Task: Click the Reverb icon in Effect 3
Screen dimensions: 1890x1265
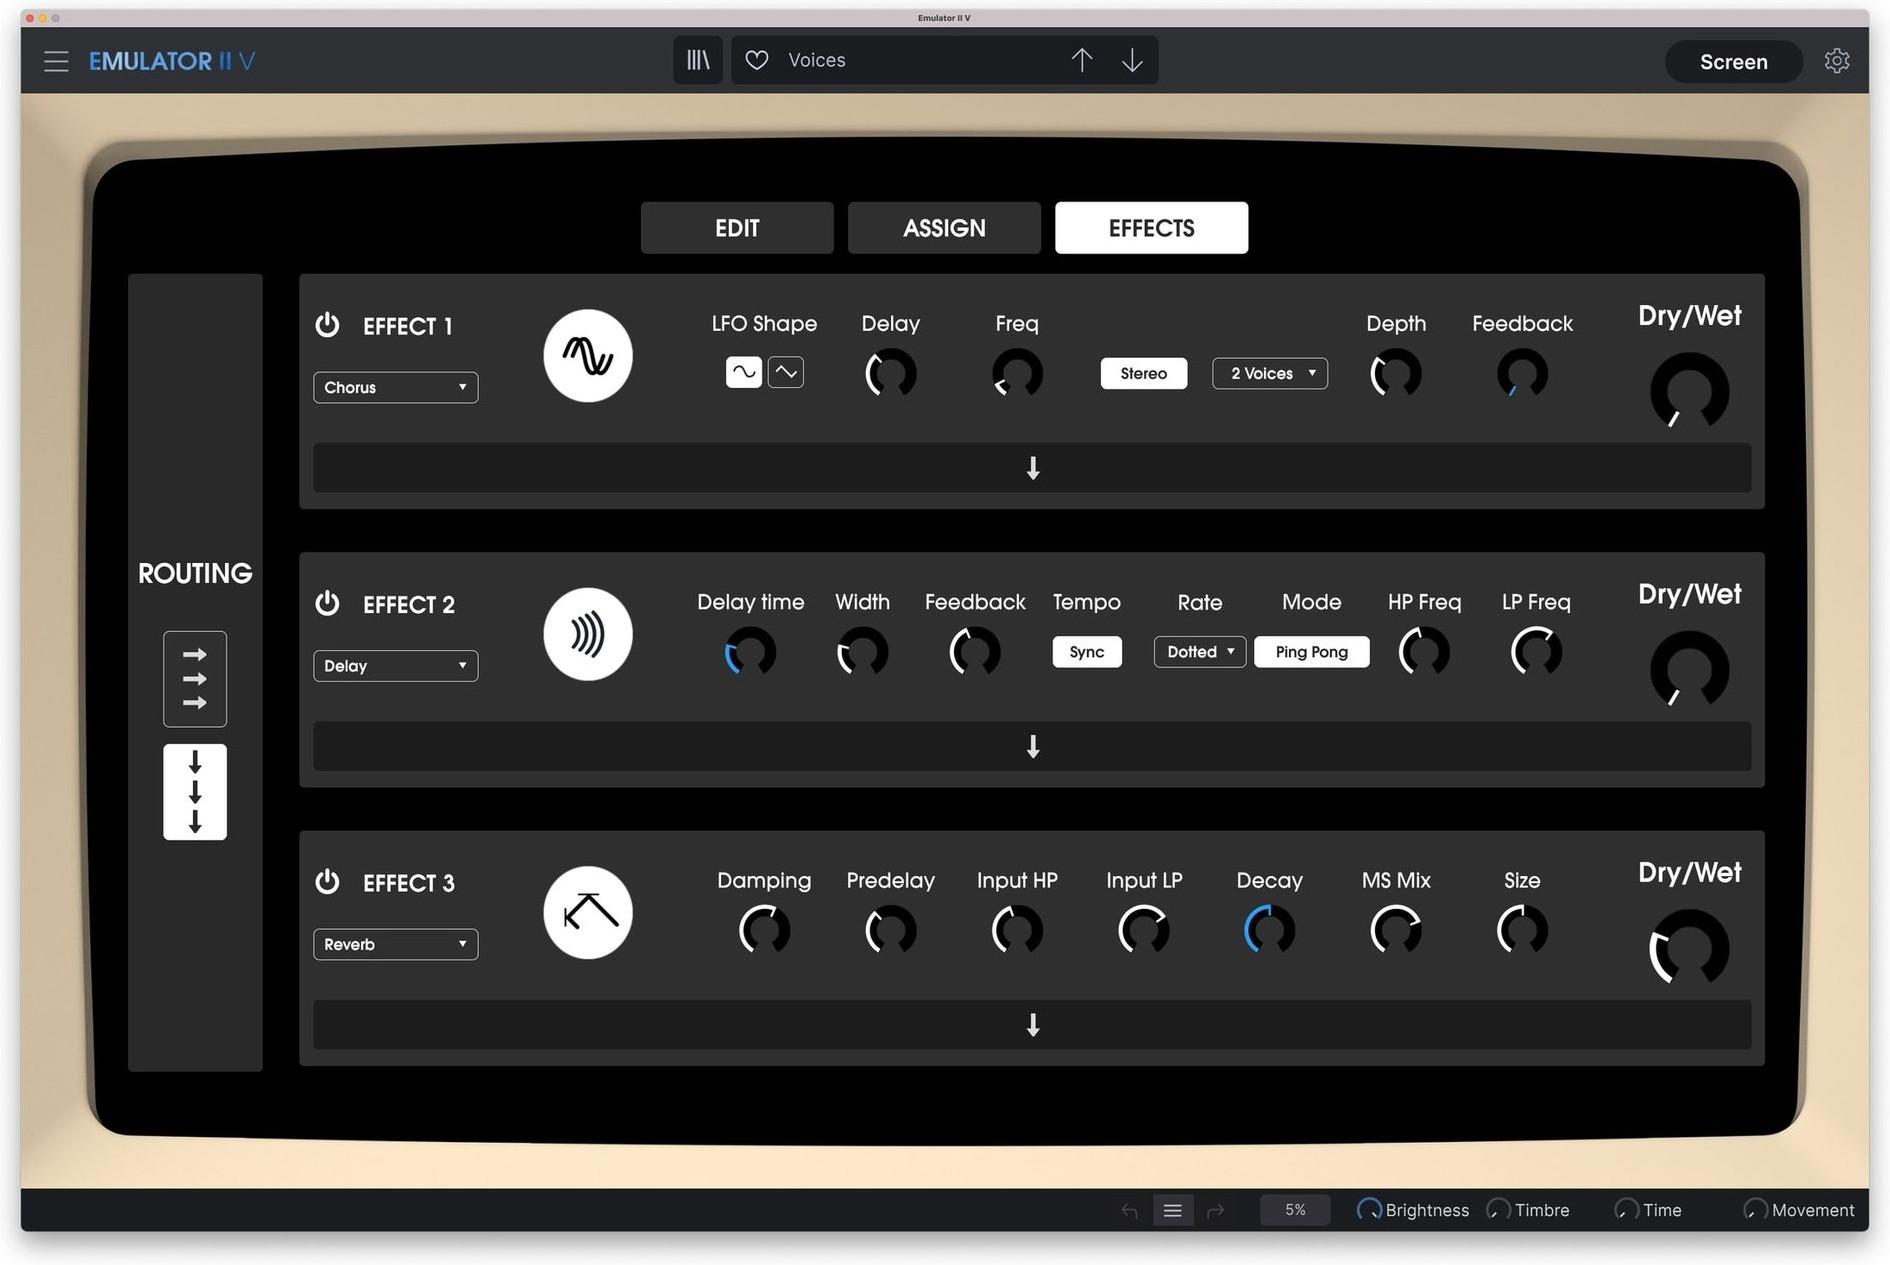Action: pyautogui.click(x=588, y=911)
